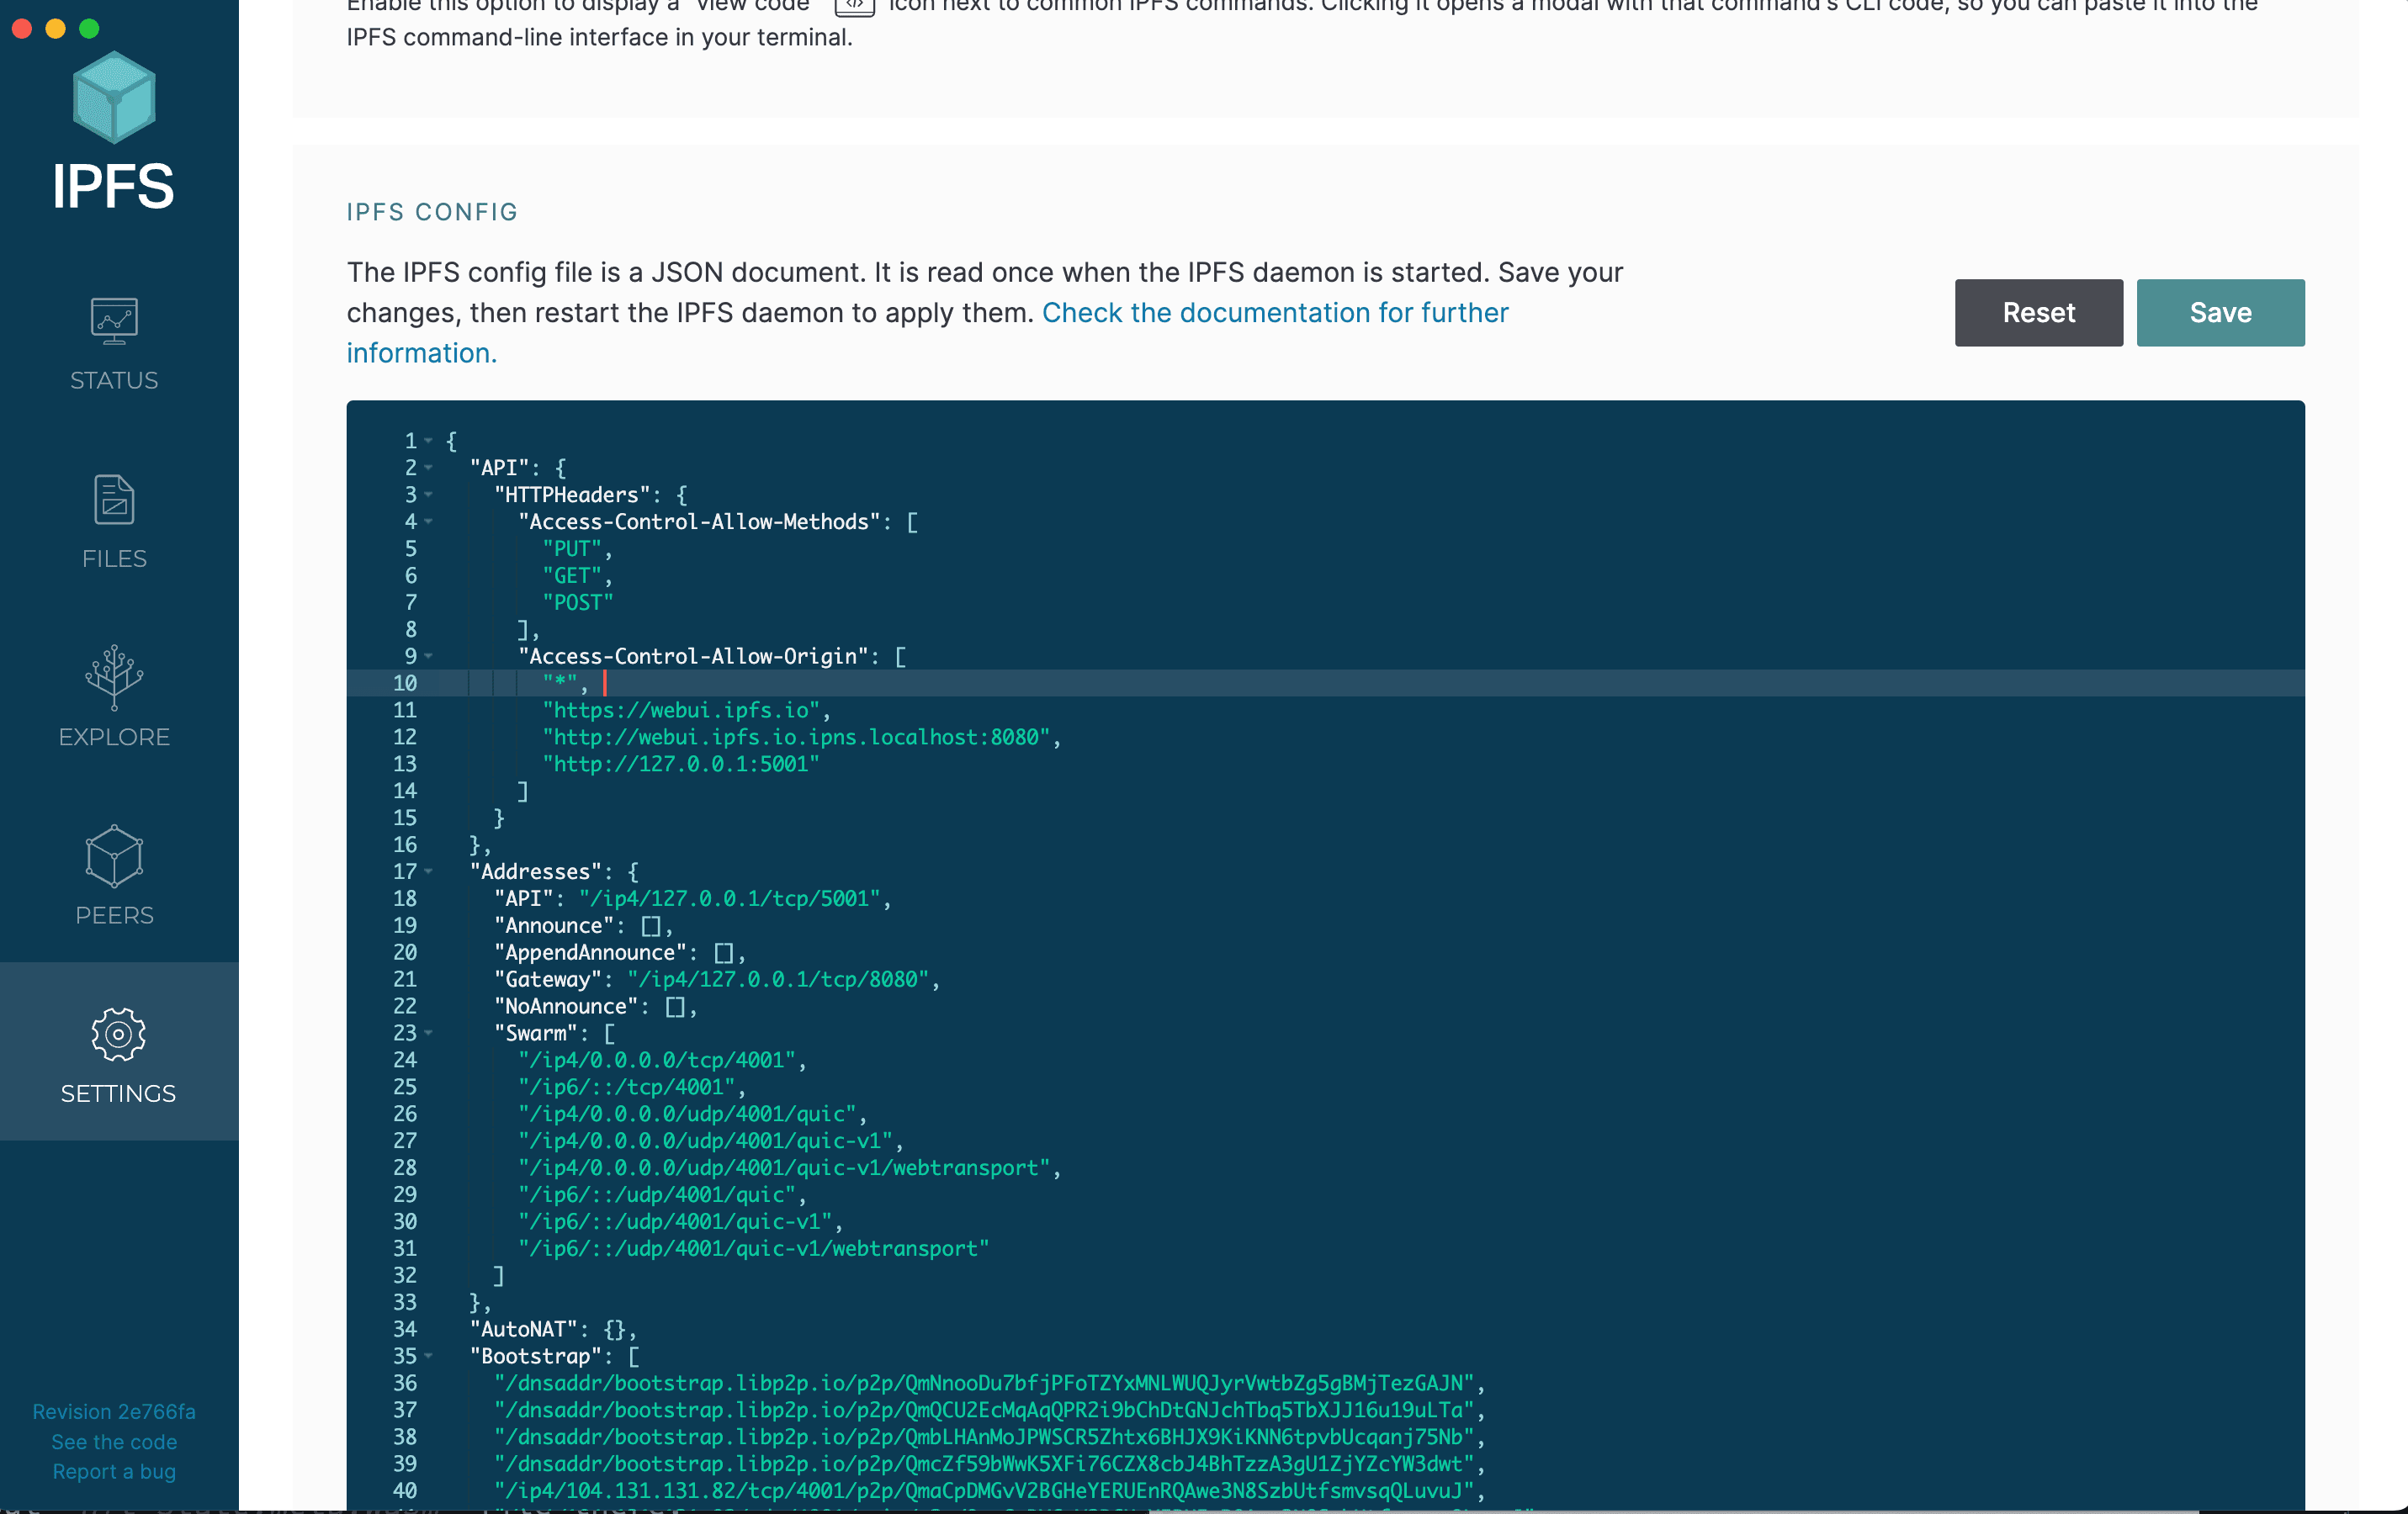Click the IPFS cube logo
Viewport: 2408px width, 1514px height.
pos(114,97)
